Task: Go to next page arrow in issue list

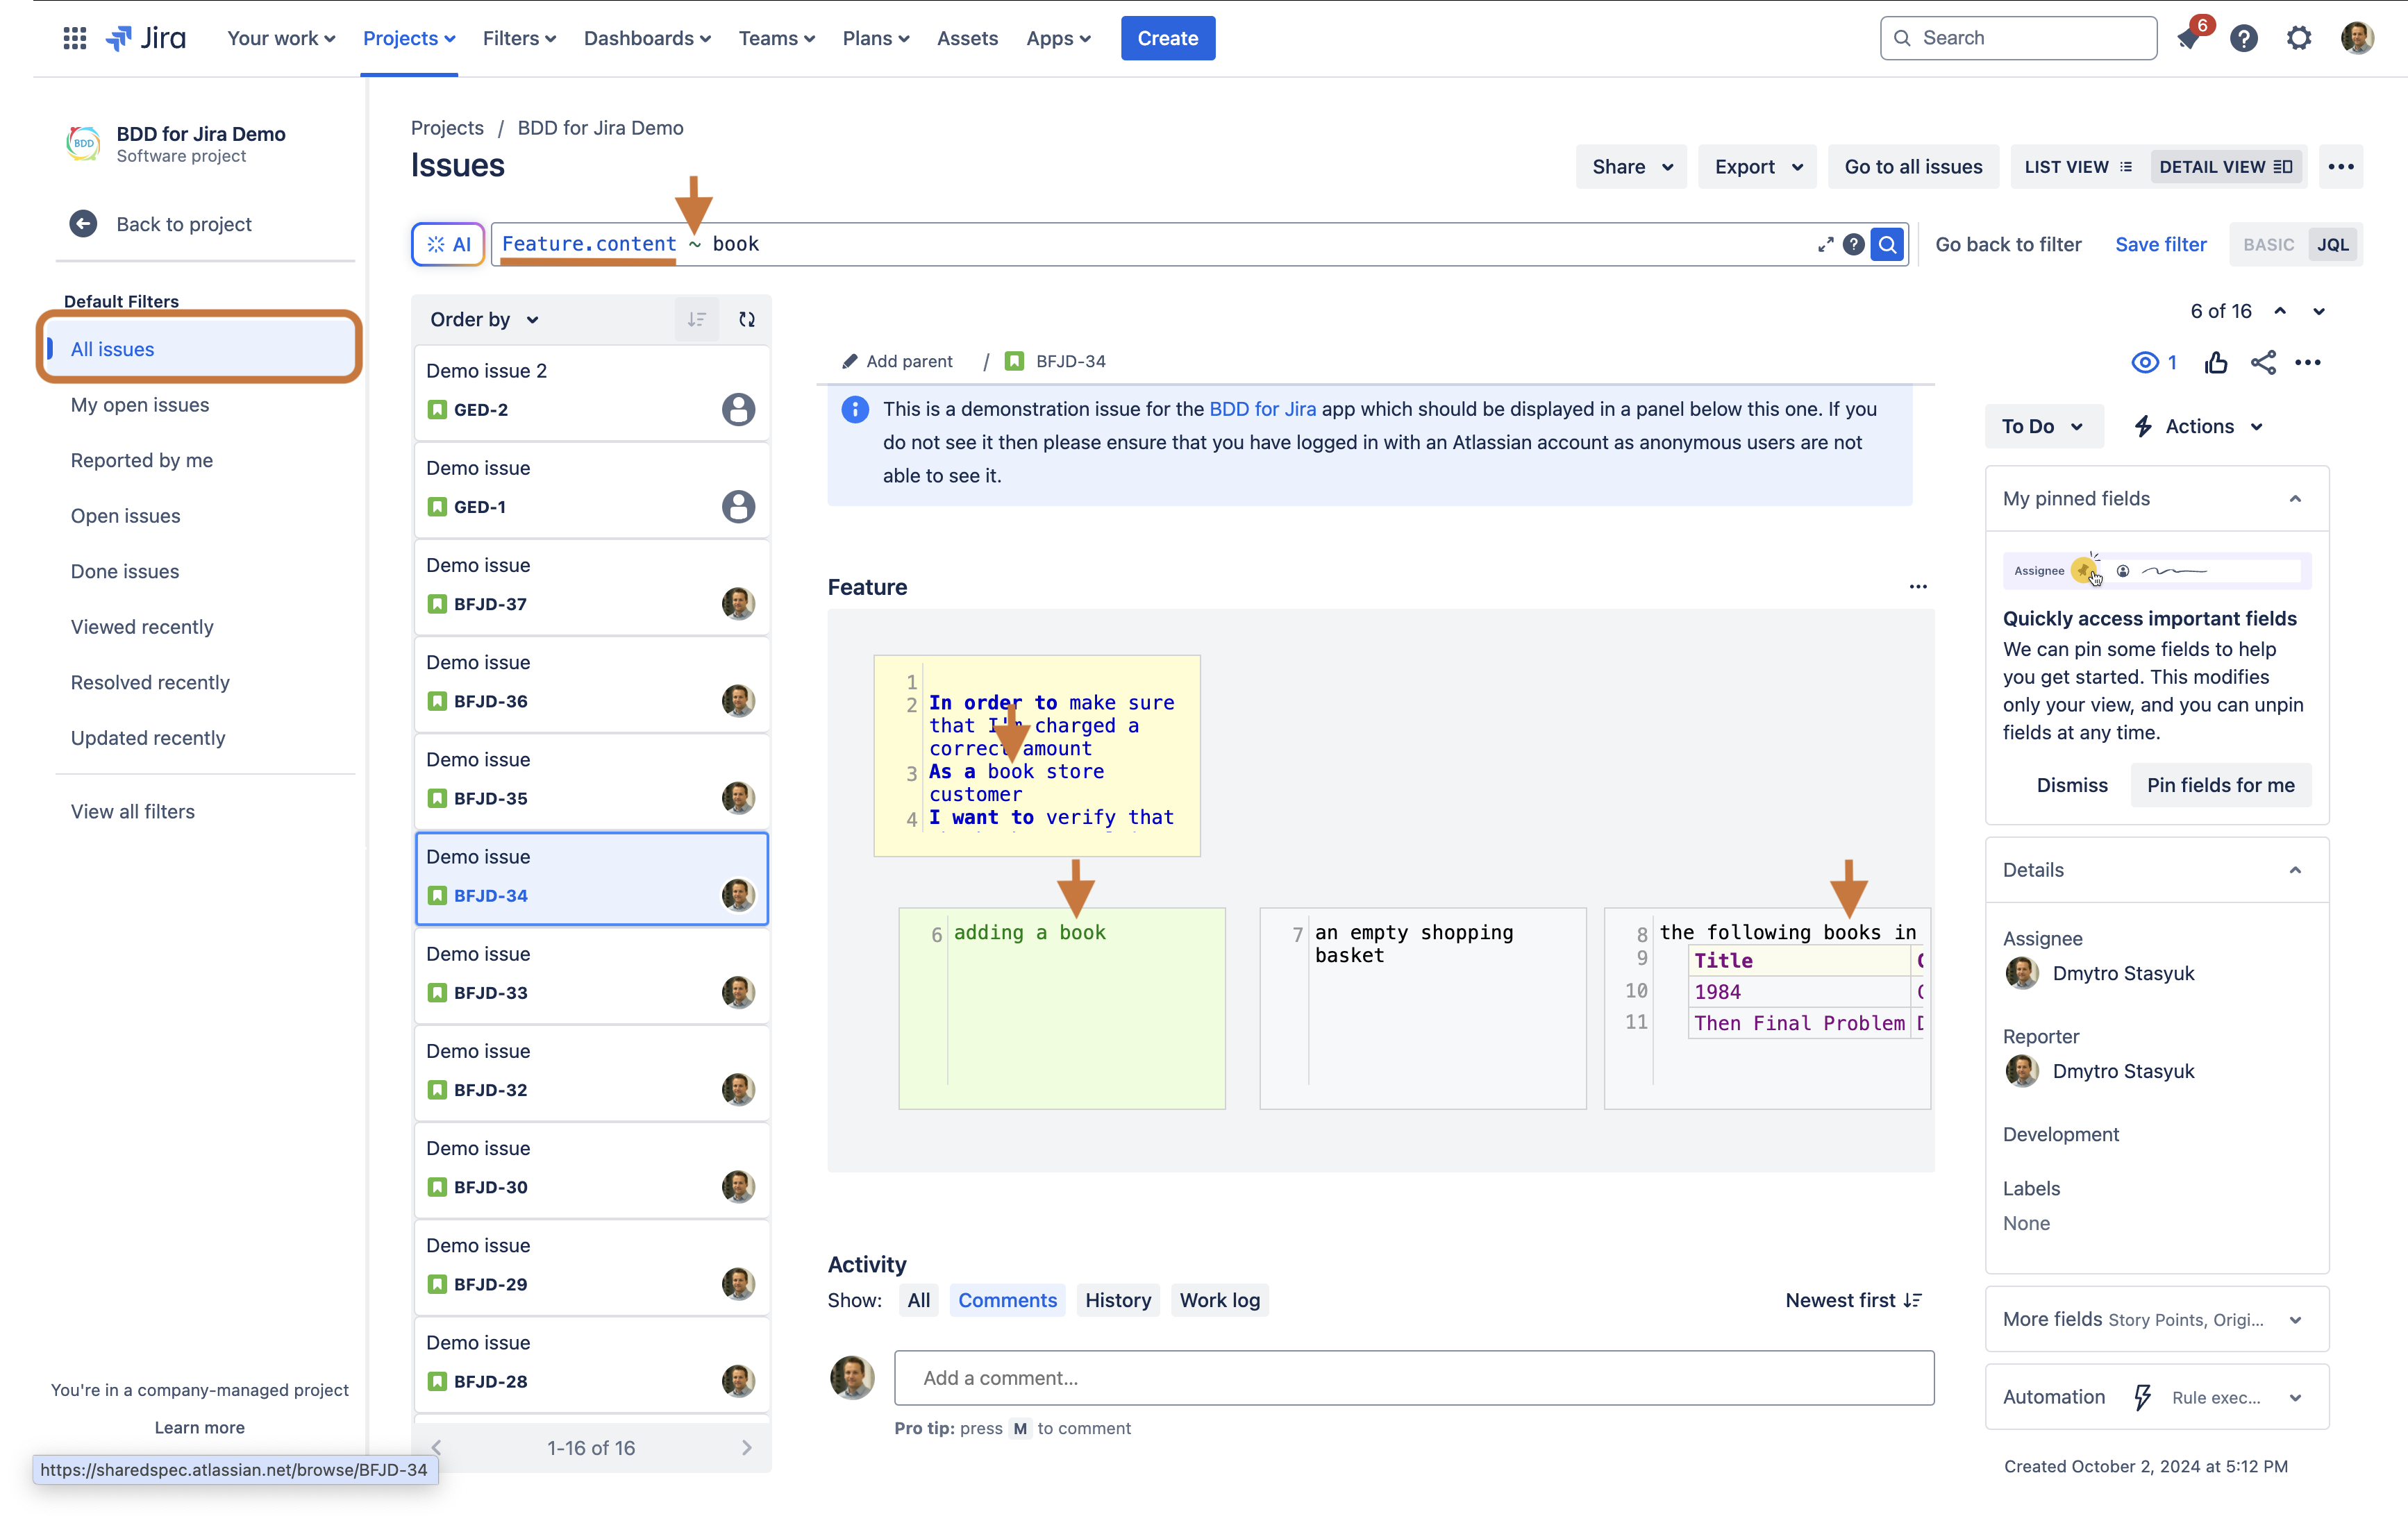Action: (x=747, y=1447)
